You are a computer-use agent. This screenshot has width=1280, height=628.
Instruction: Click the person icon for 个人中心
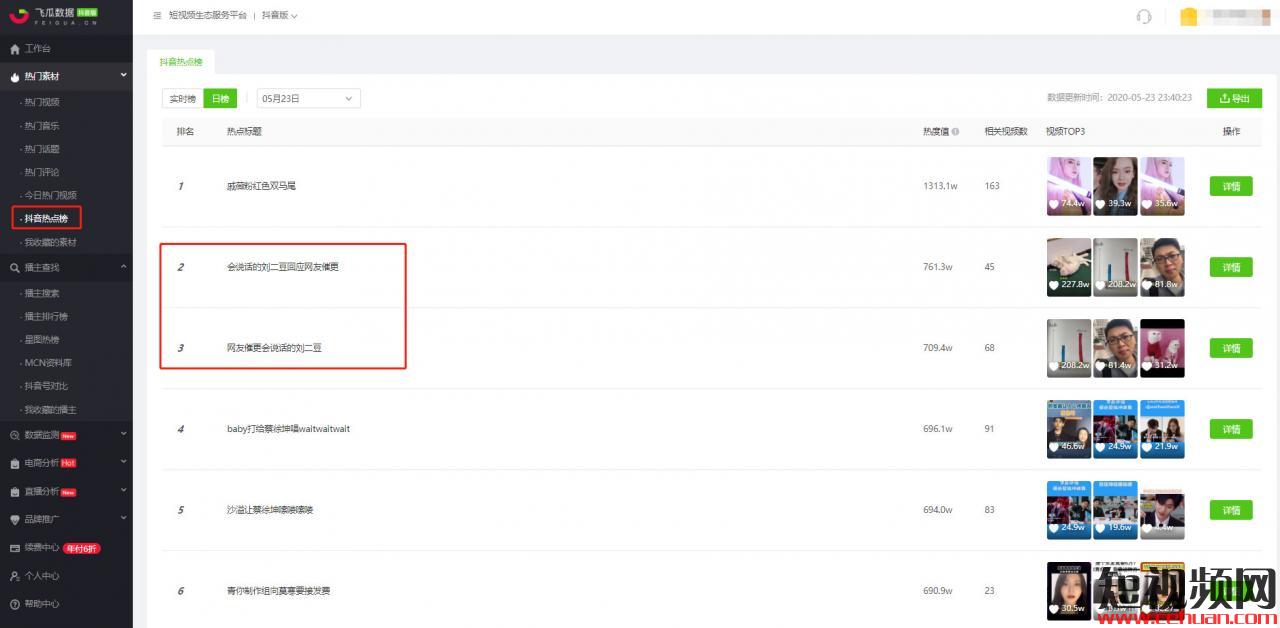pos(14,576)
